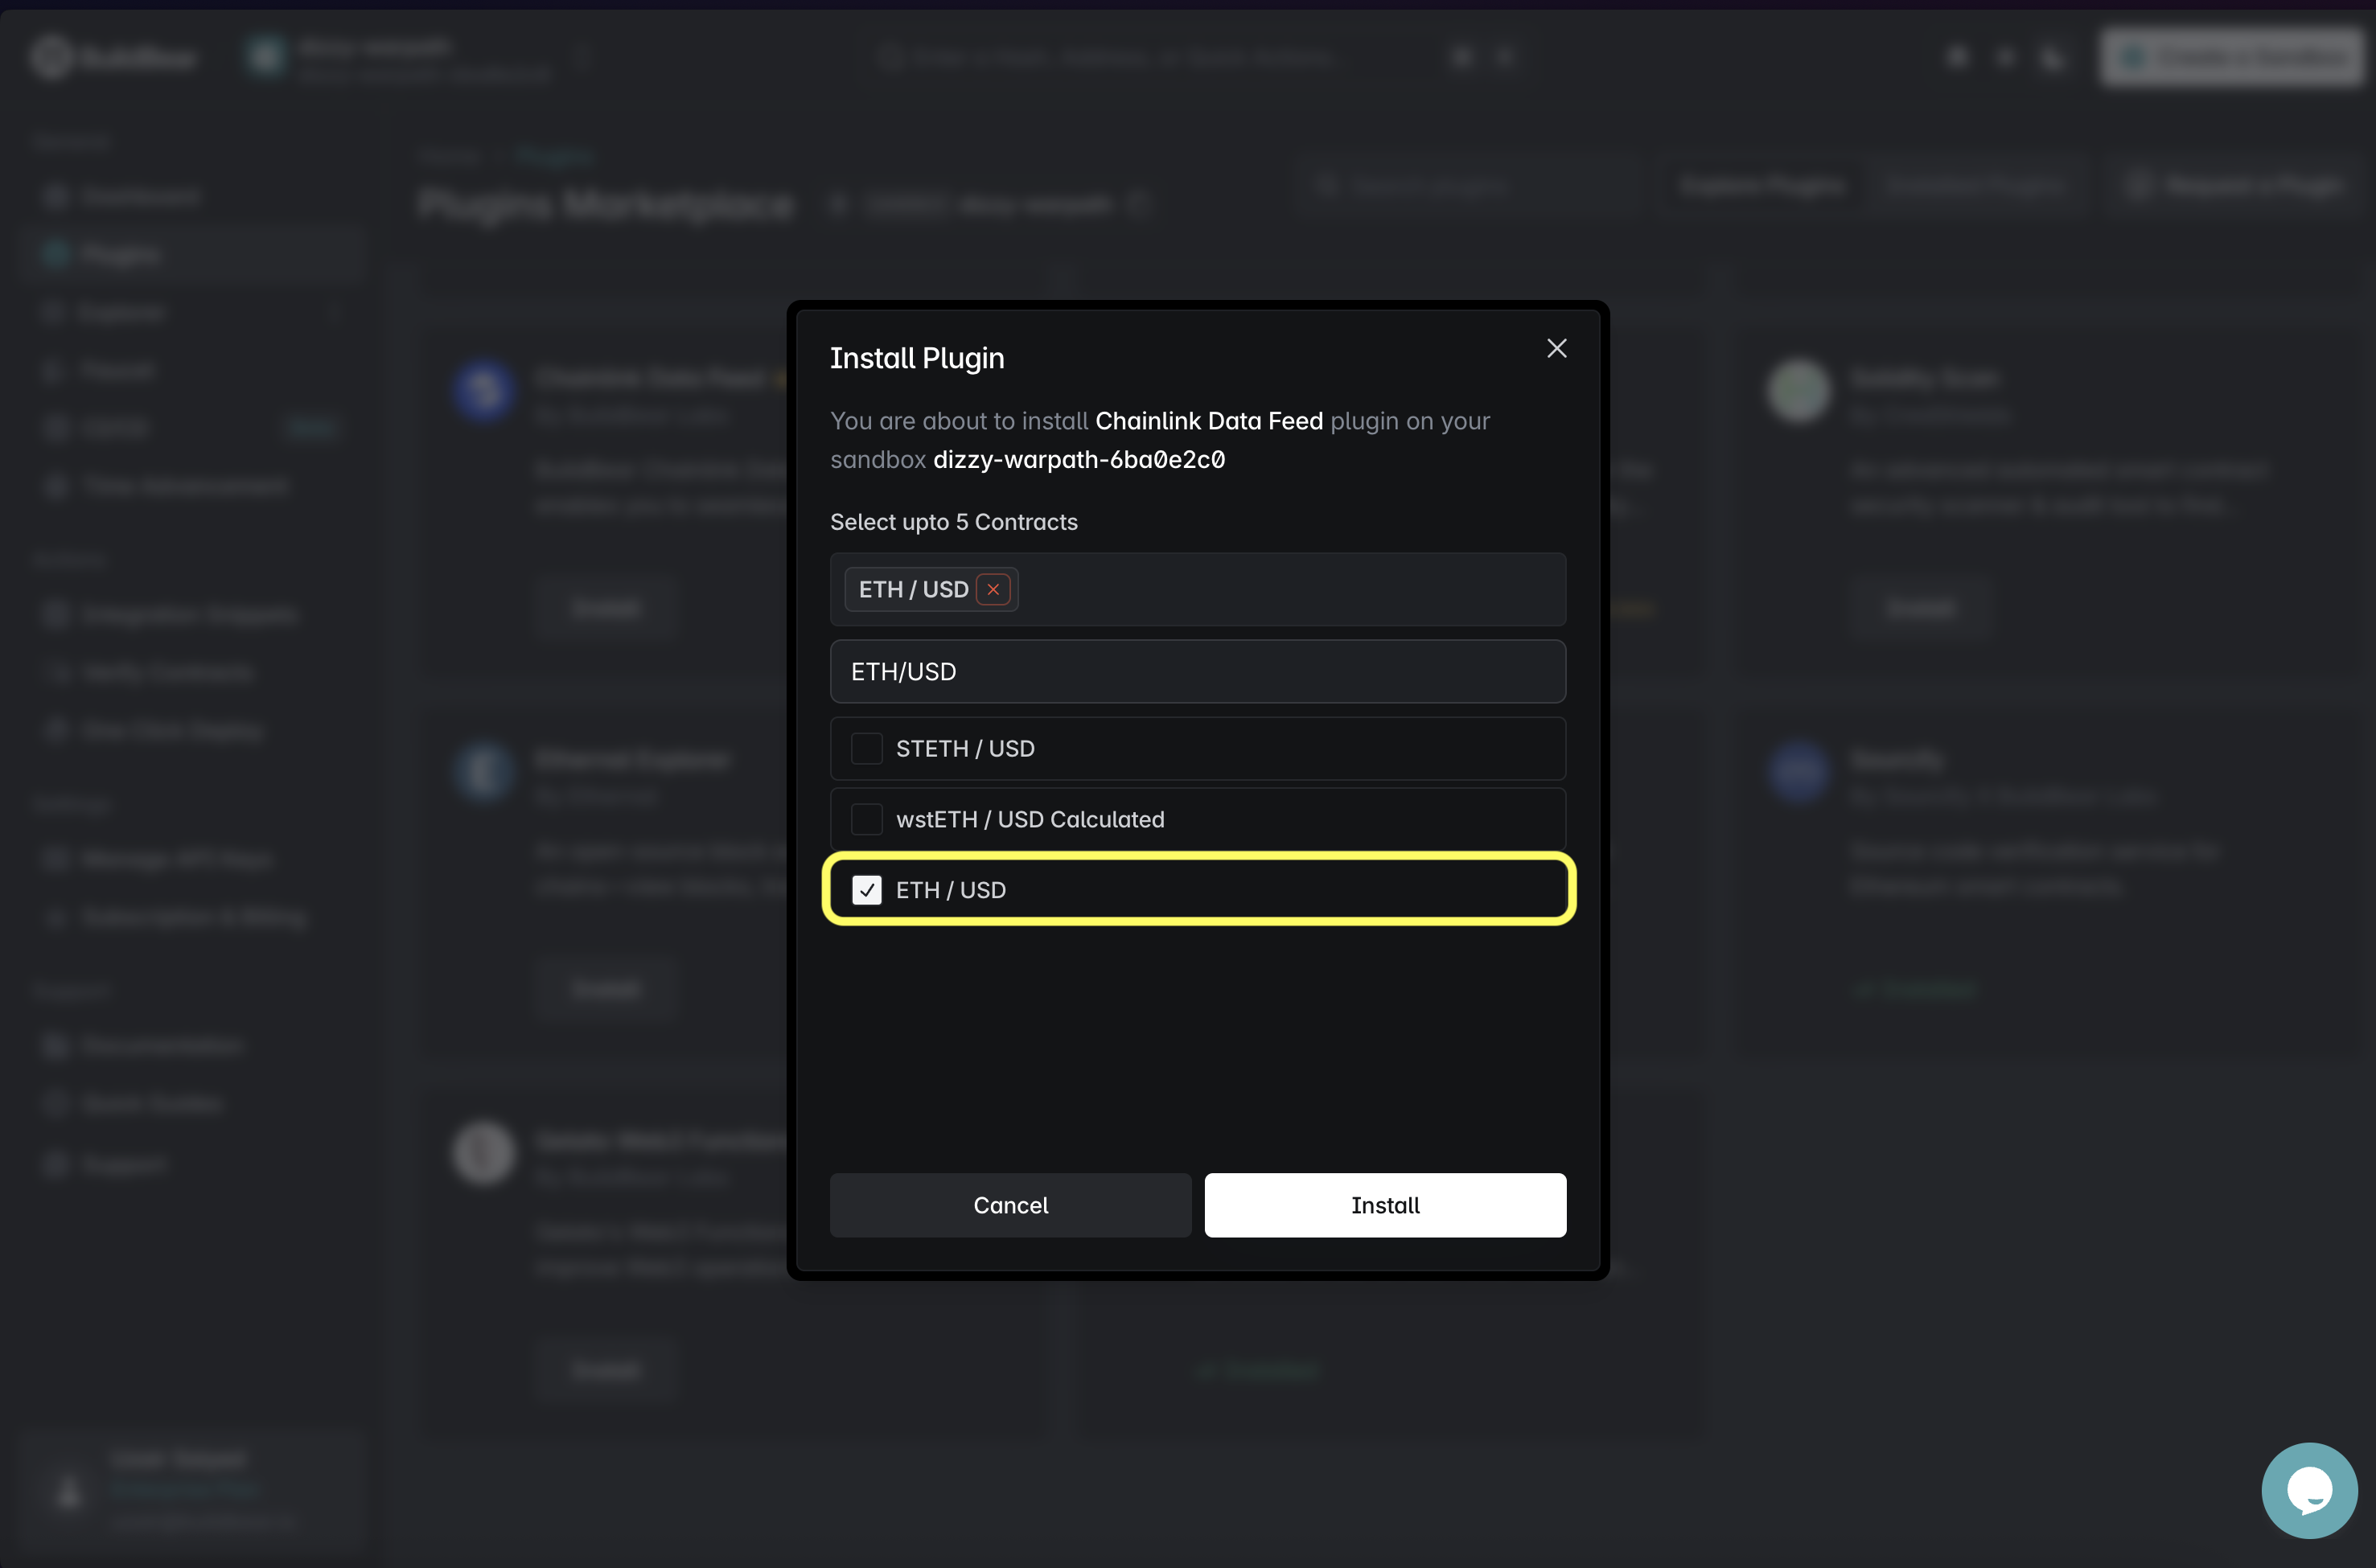The height and width of the screenshot is (1568, 2376).
Task: Click the ETH/USD search input field
Action: coord(1197,671)
